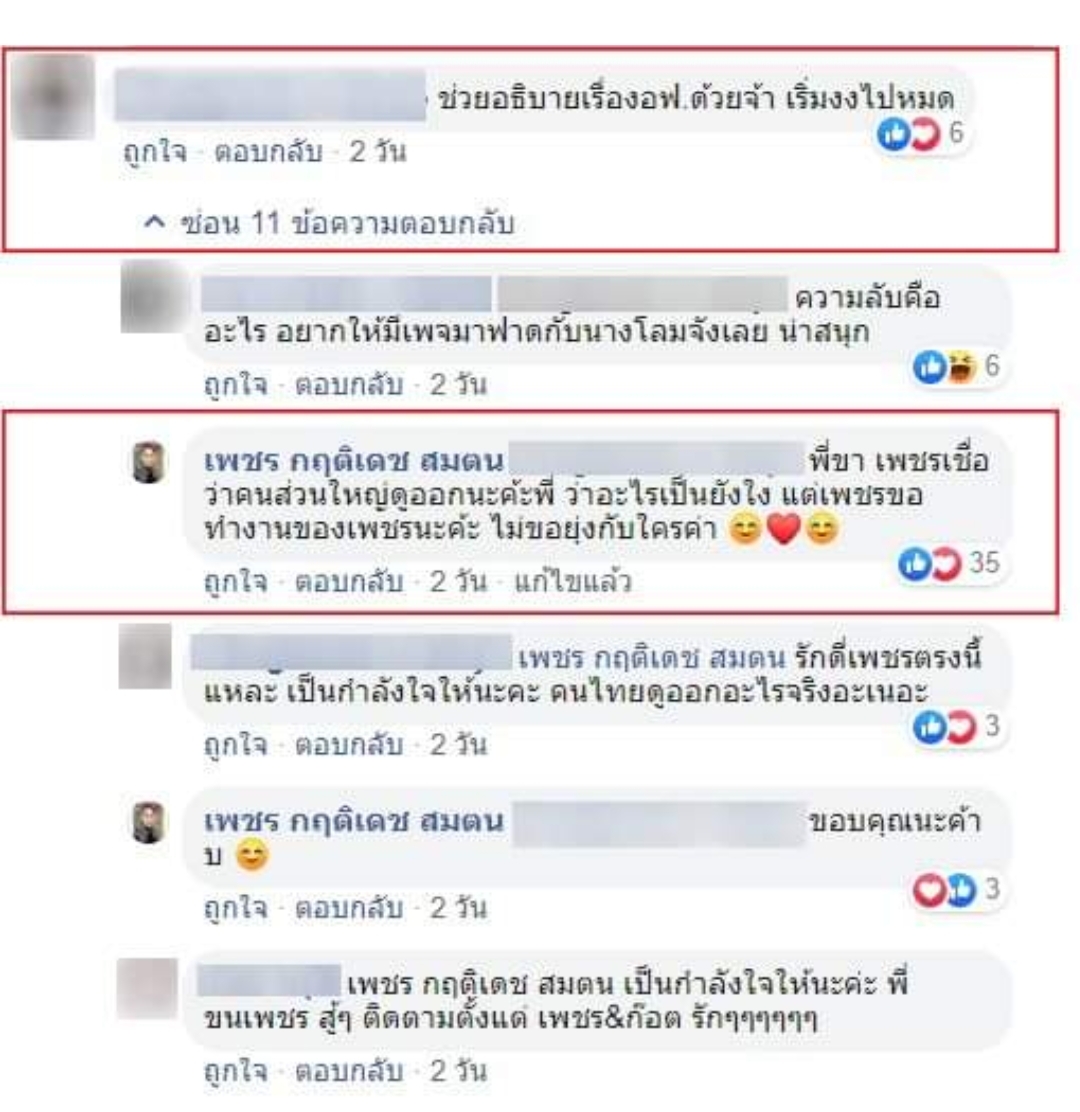
Task: Reply to the top comment
Action: (268, 151)
